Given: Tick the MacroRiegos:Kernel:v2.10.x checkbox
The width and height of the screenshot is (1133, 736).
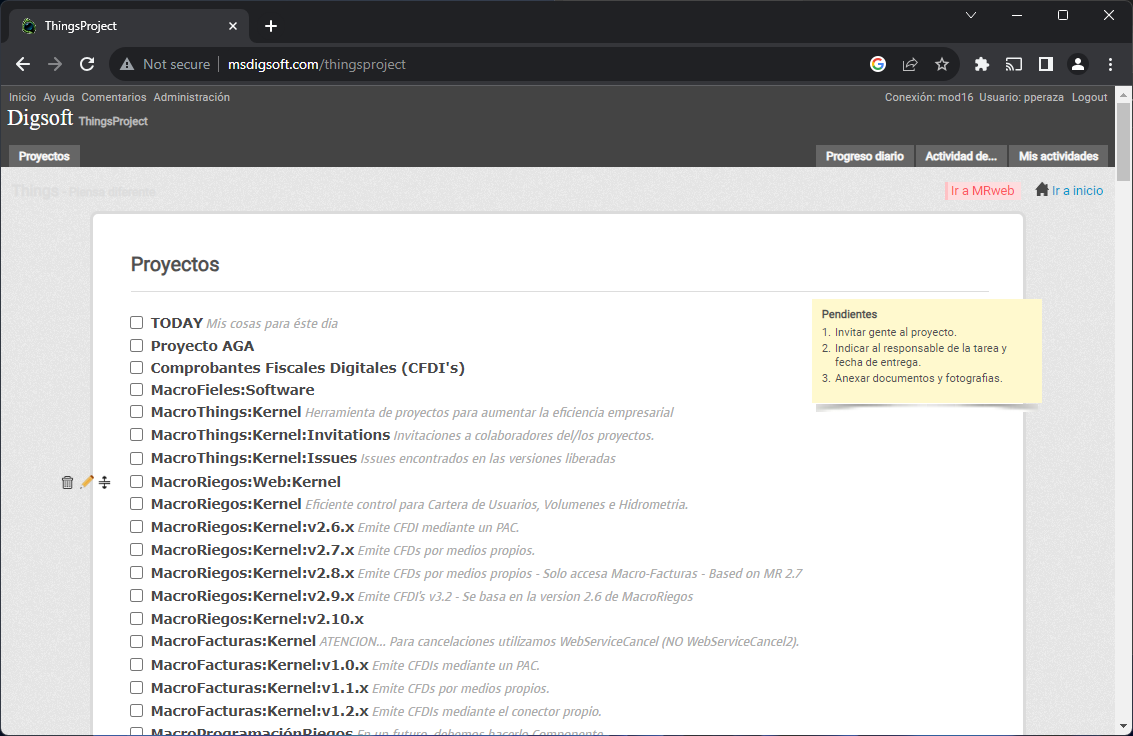Looking at the screenshot, I should [x=137, y=618].
